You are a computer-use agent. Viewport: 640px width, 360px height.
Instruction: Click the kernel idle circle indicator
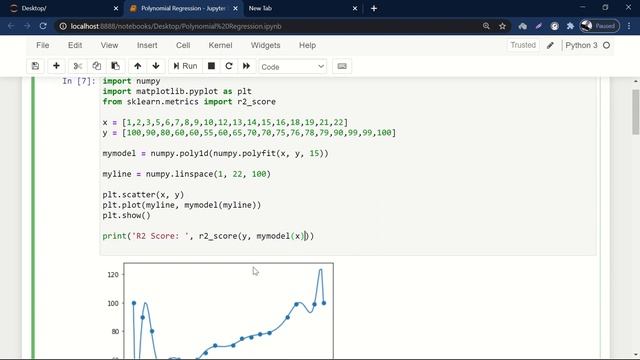[607, 45]
